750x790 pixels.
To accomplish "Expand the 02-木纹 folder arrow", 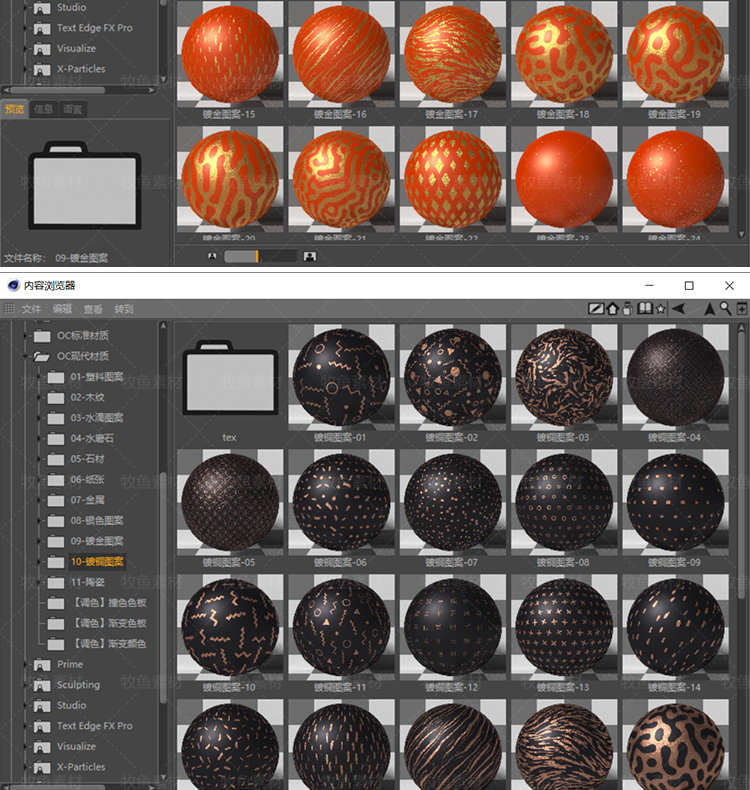I will point(39,398).
